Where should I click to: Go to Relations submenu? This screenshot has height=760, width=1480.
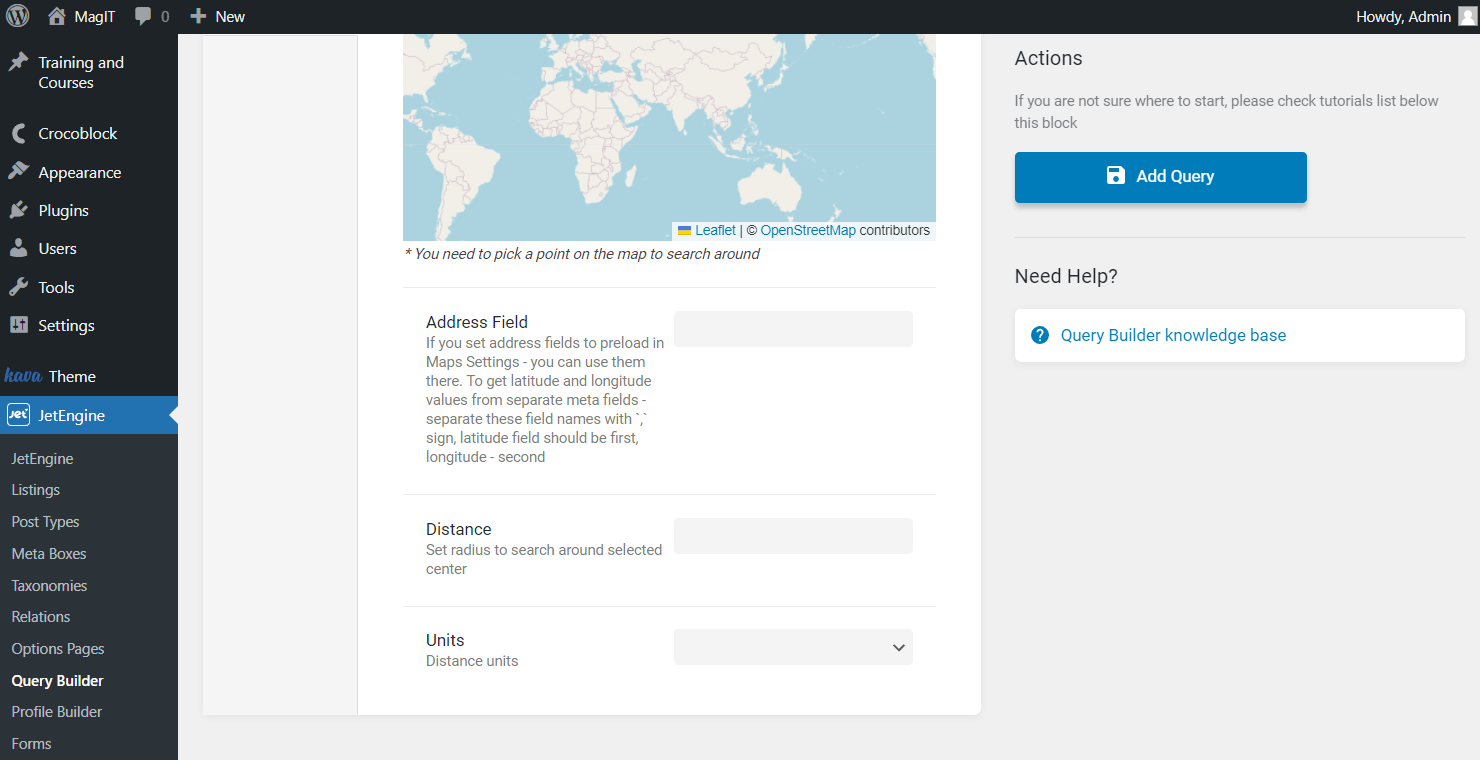tap(41, 617)
